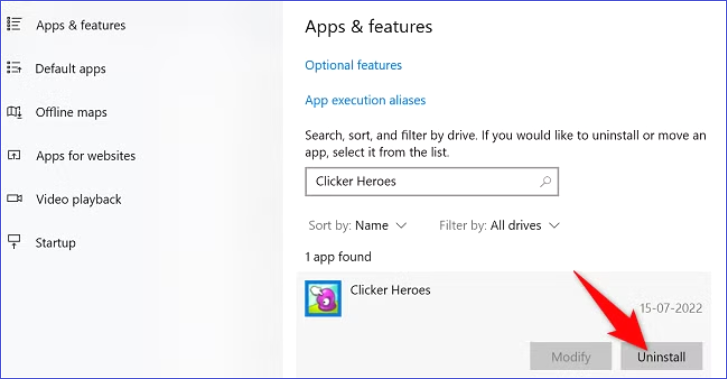Screen dimensions: 727x379
Task: Click the Video playback camera icon
Action: (x=14, y=199)
